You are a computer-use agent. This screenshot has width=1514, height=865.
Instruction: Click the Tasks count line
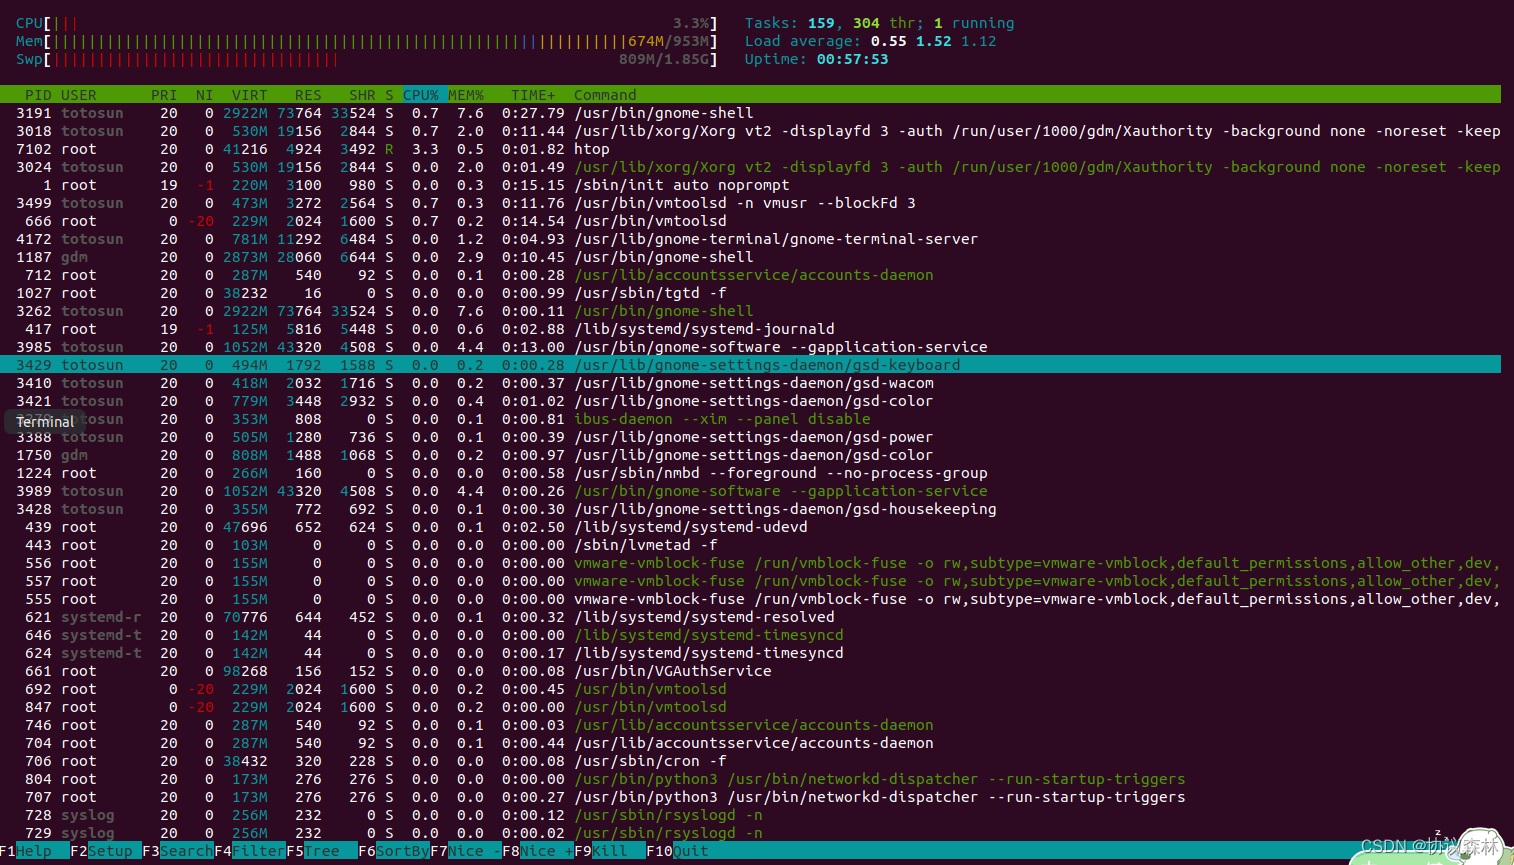coord(879,23)
